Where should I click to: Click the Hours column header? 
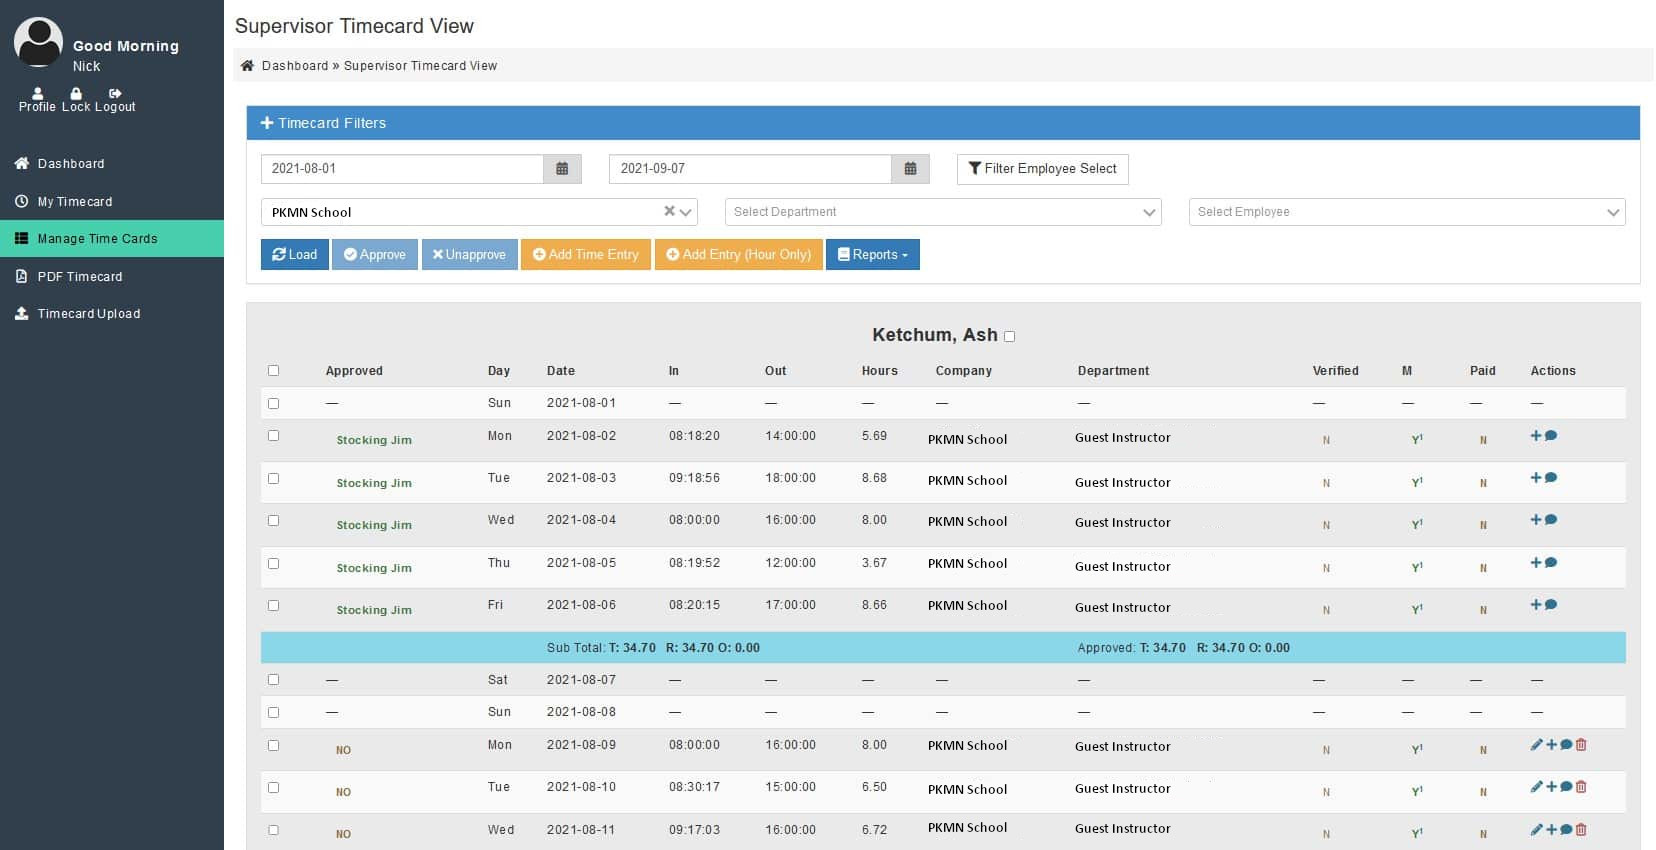[880, 371]
